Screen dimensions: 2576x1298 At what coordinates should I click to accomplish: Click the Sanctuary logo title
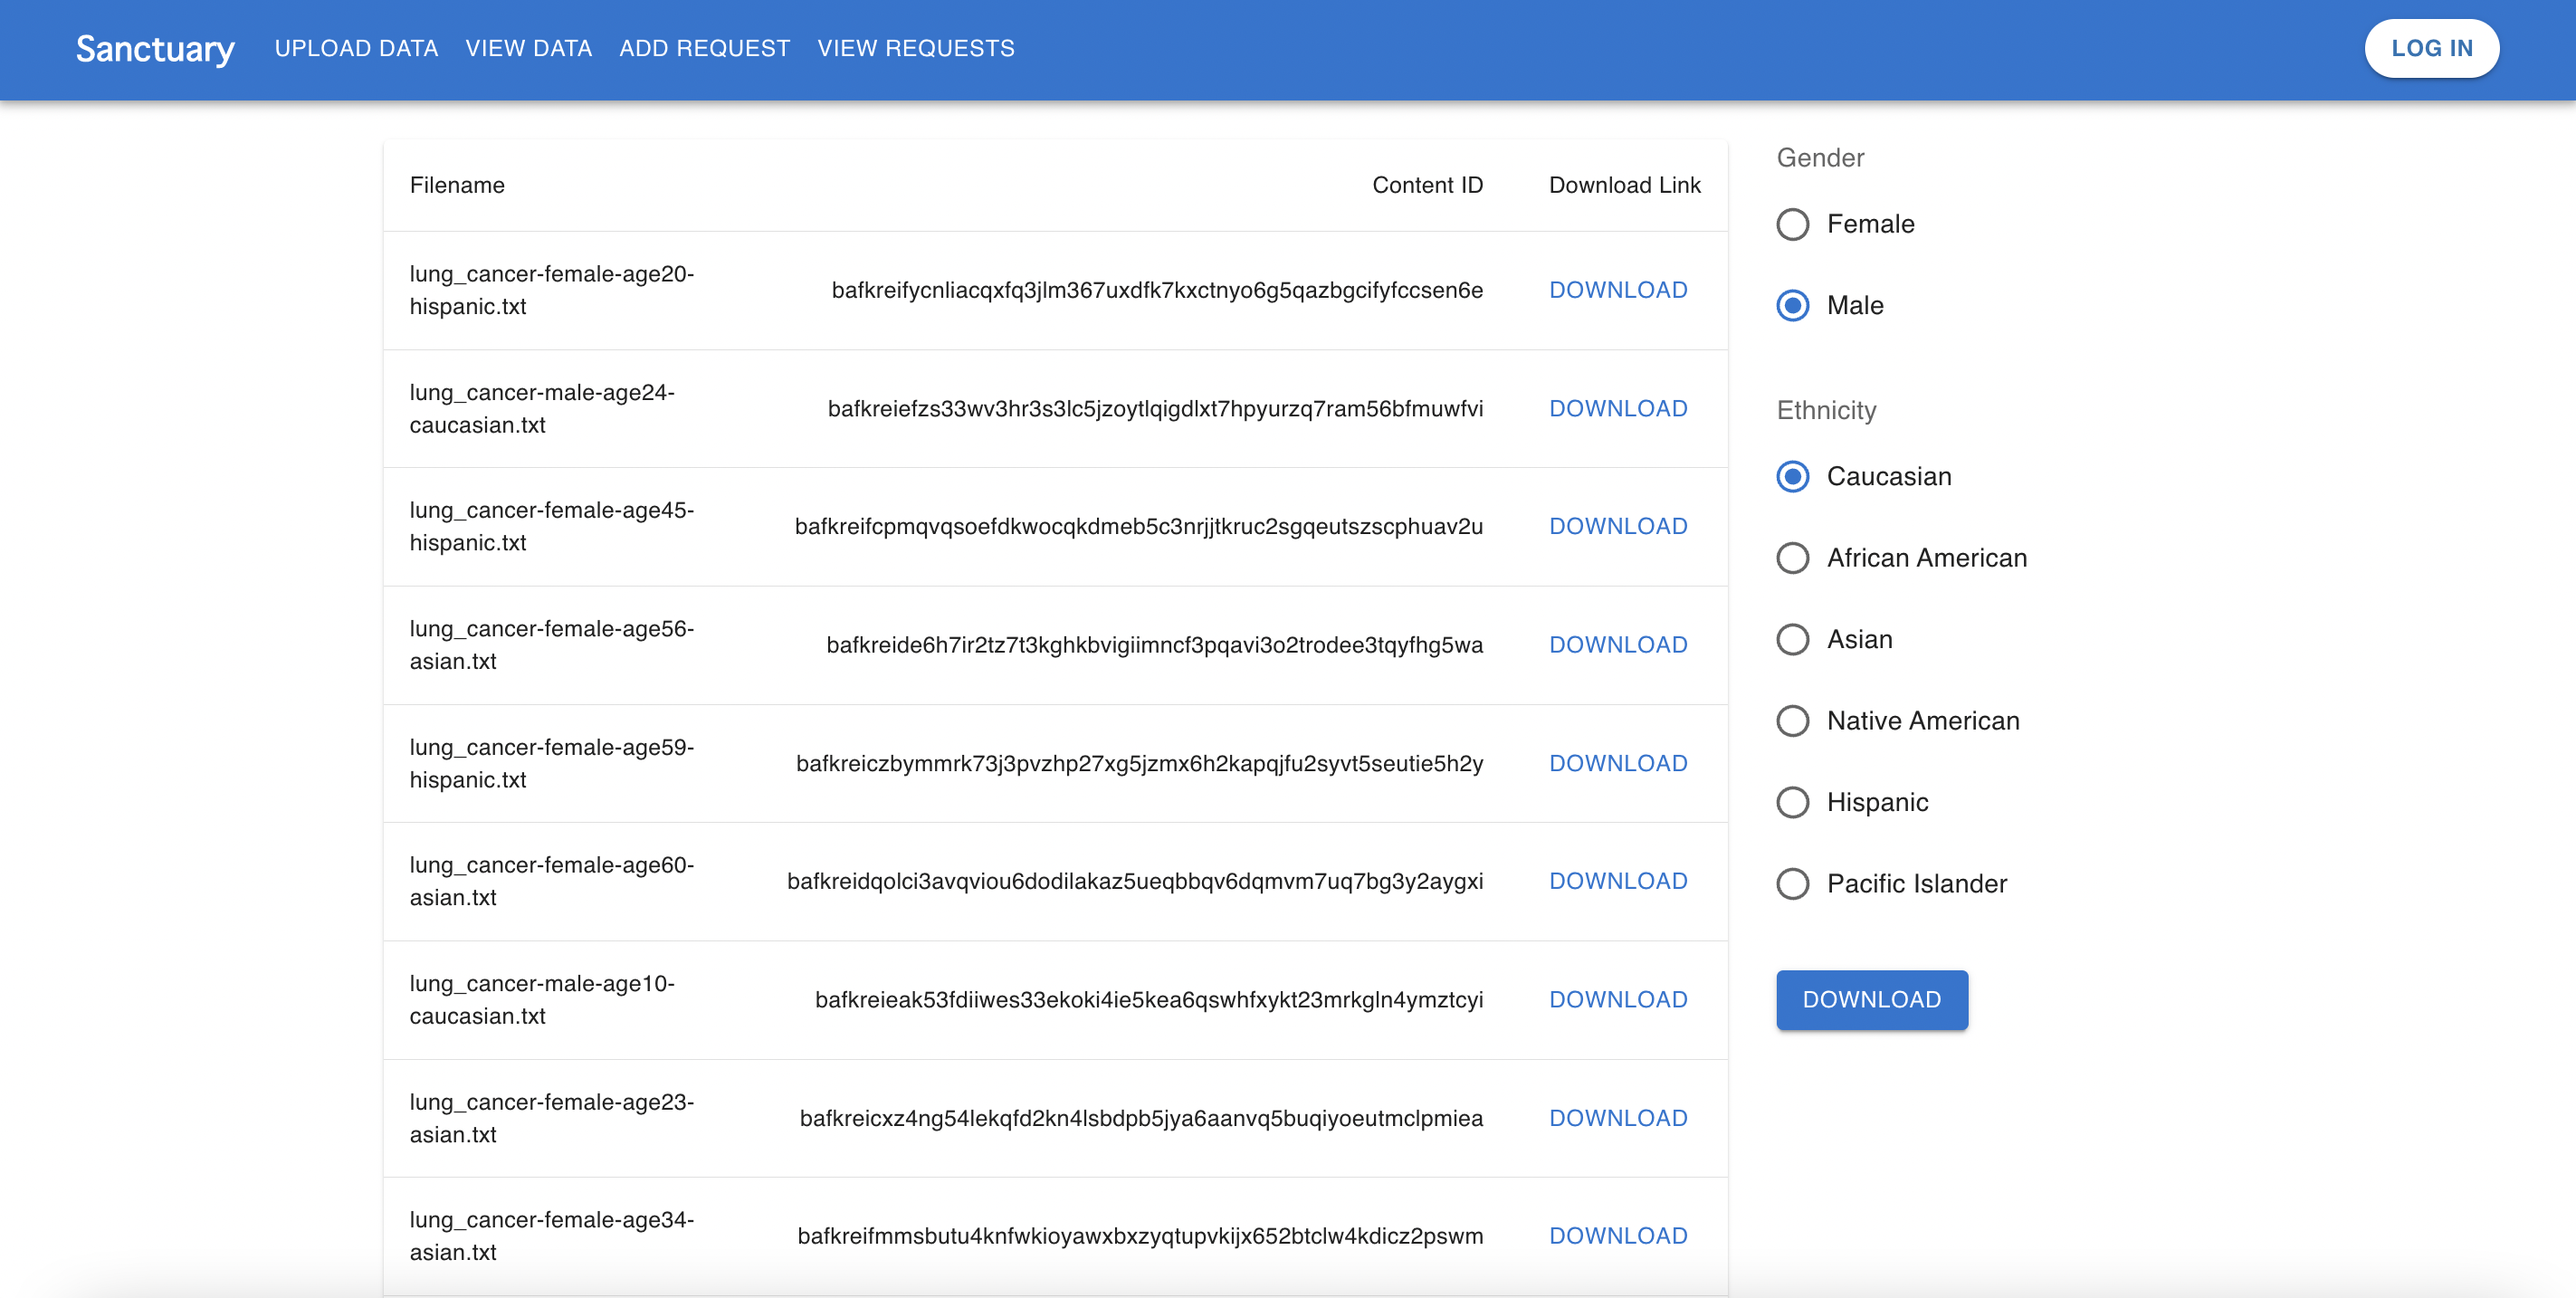coord(155,48)
